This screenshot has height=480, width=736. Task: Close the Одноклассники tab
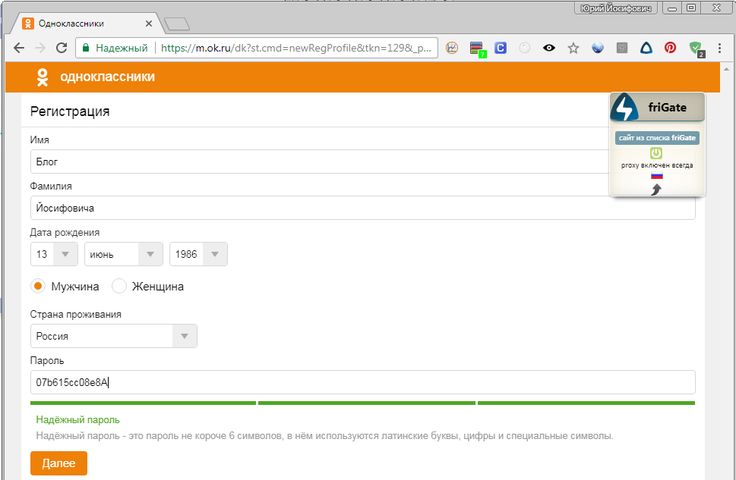[148, 23]
